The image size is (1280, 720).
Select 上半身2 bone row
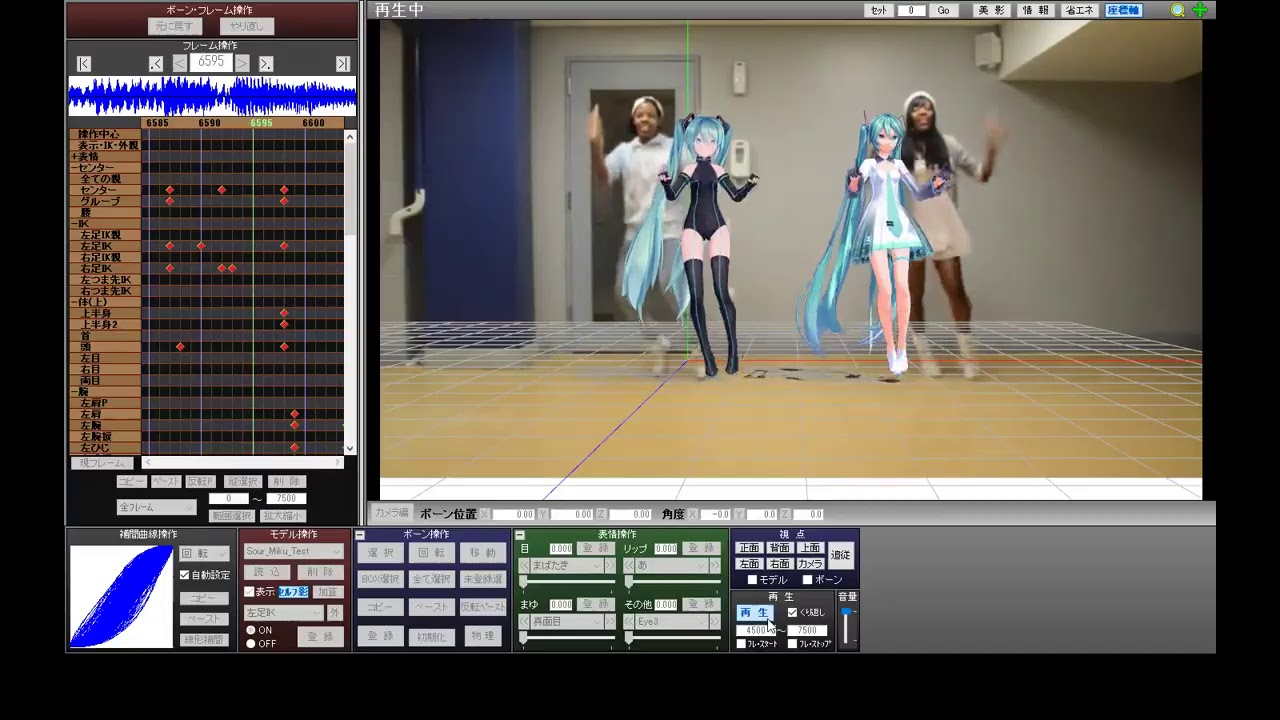105,325
